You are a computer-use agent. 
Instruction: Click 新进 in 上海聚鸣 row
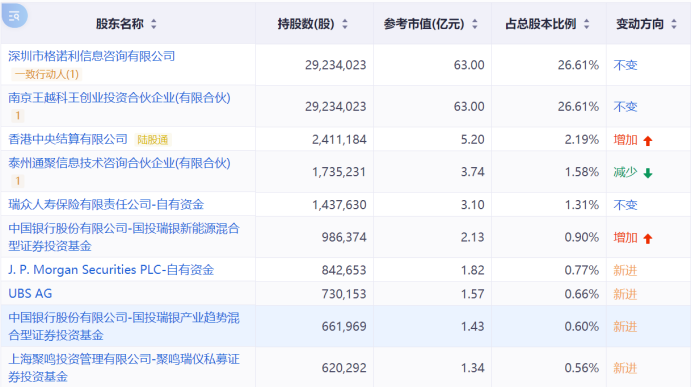pos(625,368)
